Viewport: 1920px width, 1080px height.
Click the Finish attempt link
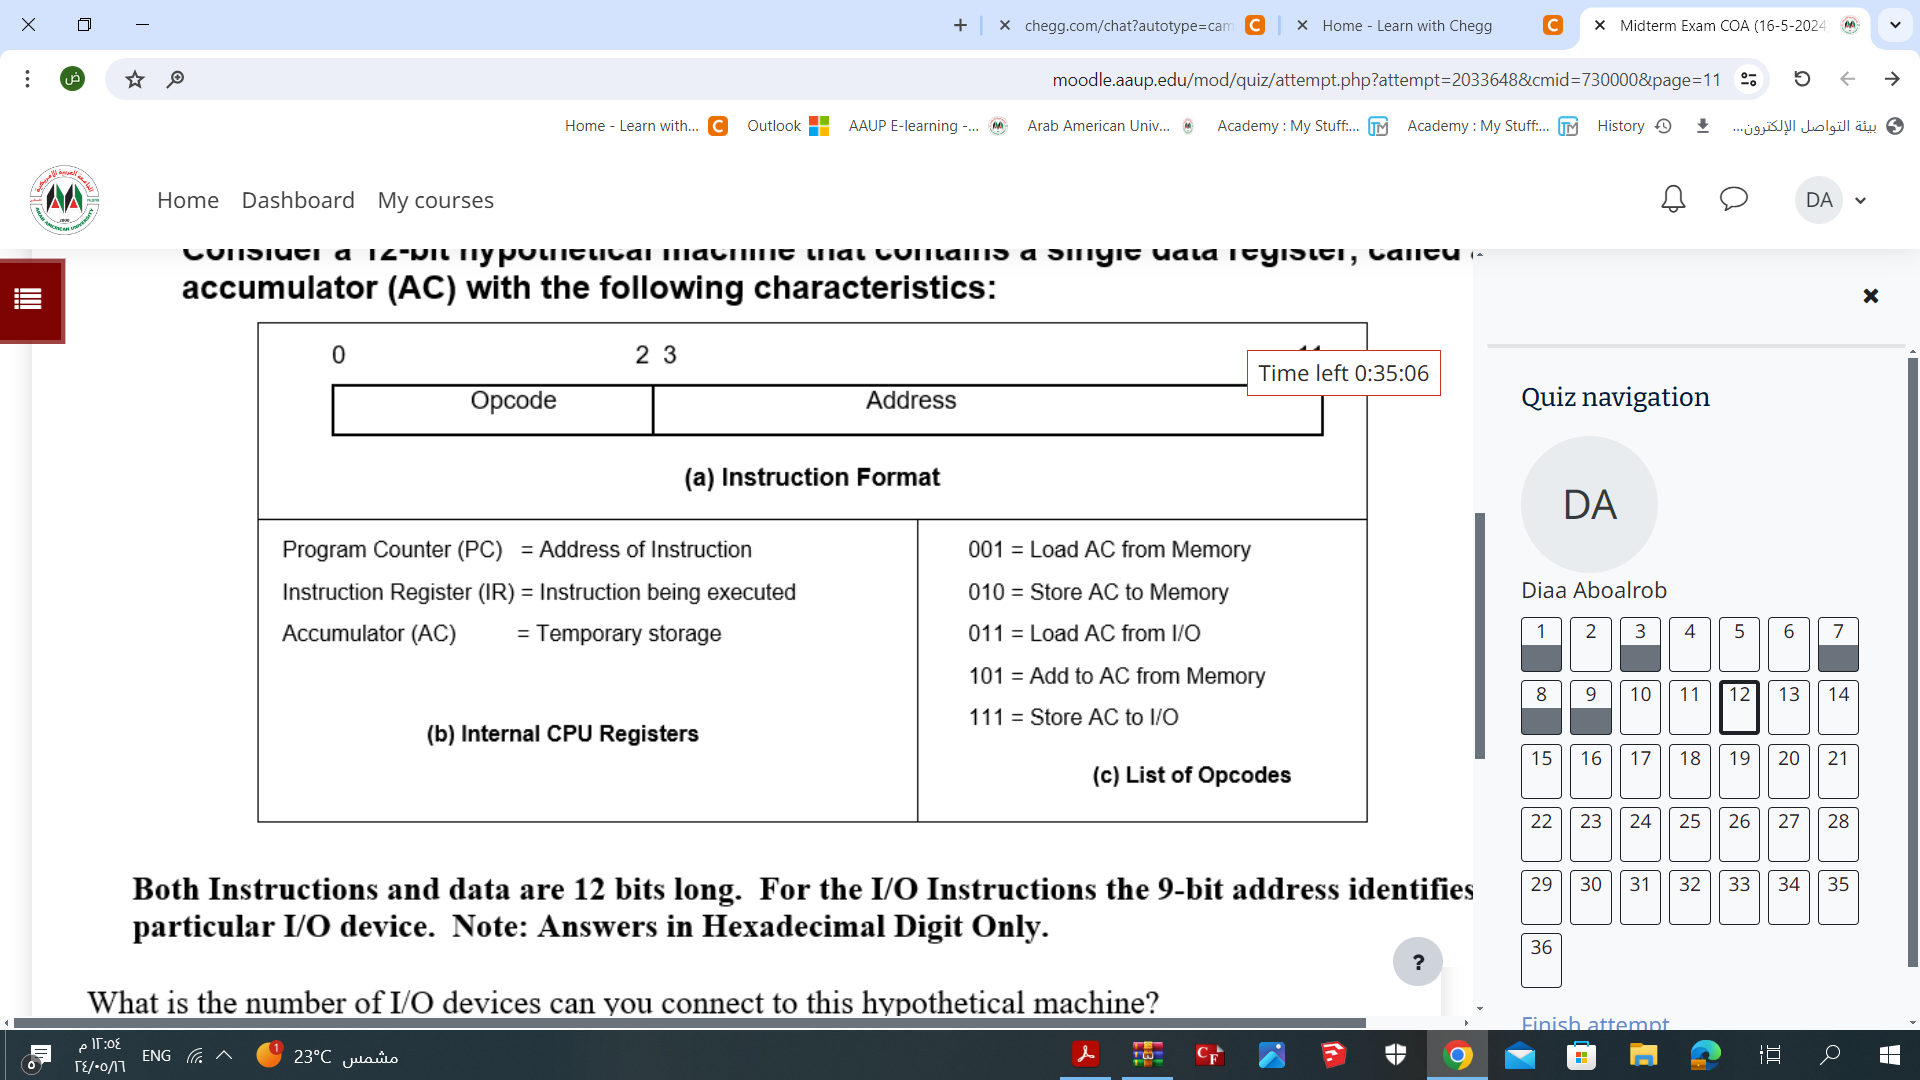click(x=1594, y=1023)
